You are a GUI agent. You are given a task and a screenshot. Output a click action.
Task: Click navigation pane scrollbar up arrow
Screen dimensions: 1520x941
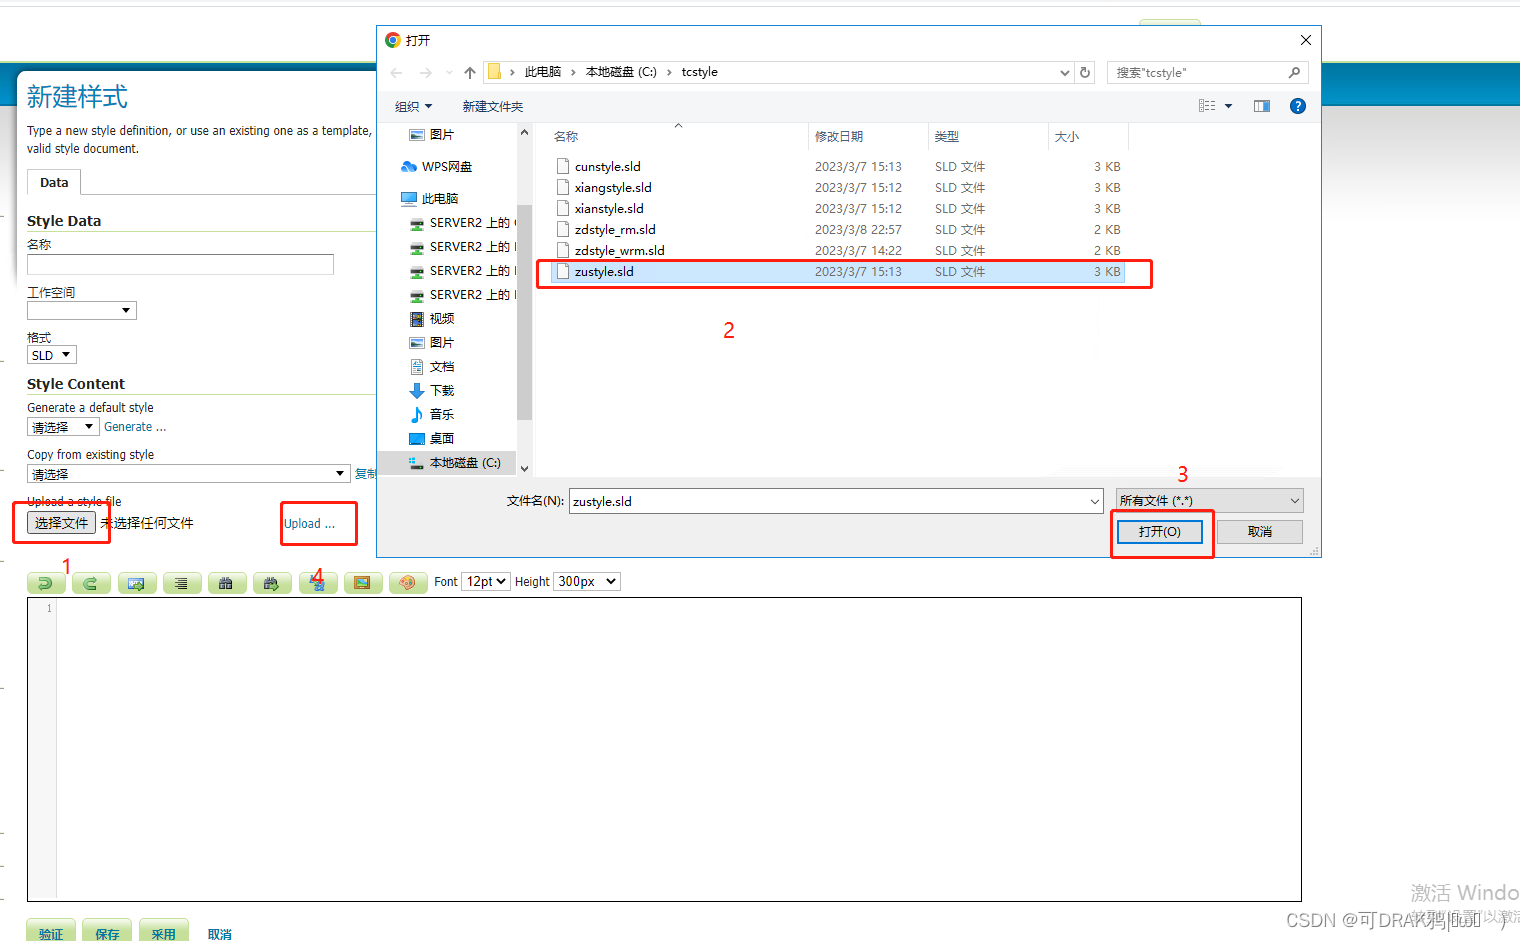(524, 133)
